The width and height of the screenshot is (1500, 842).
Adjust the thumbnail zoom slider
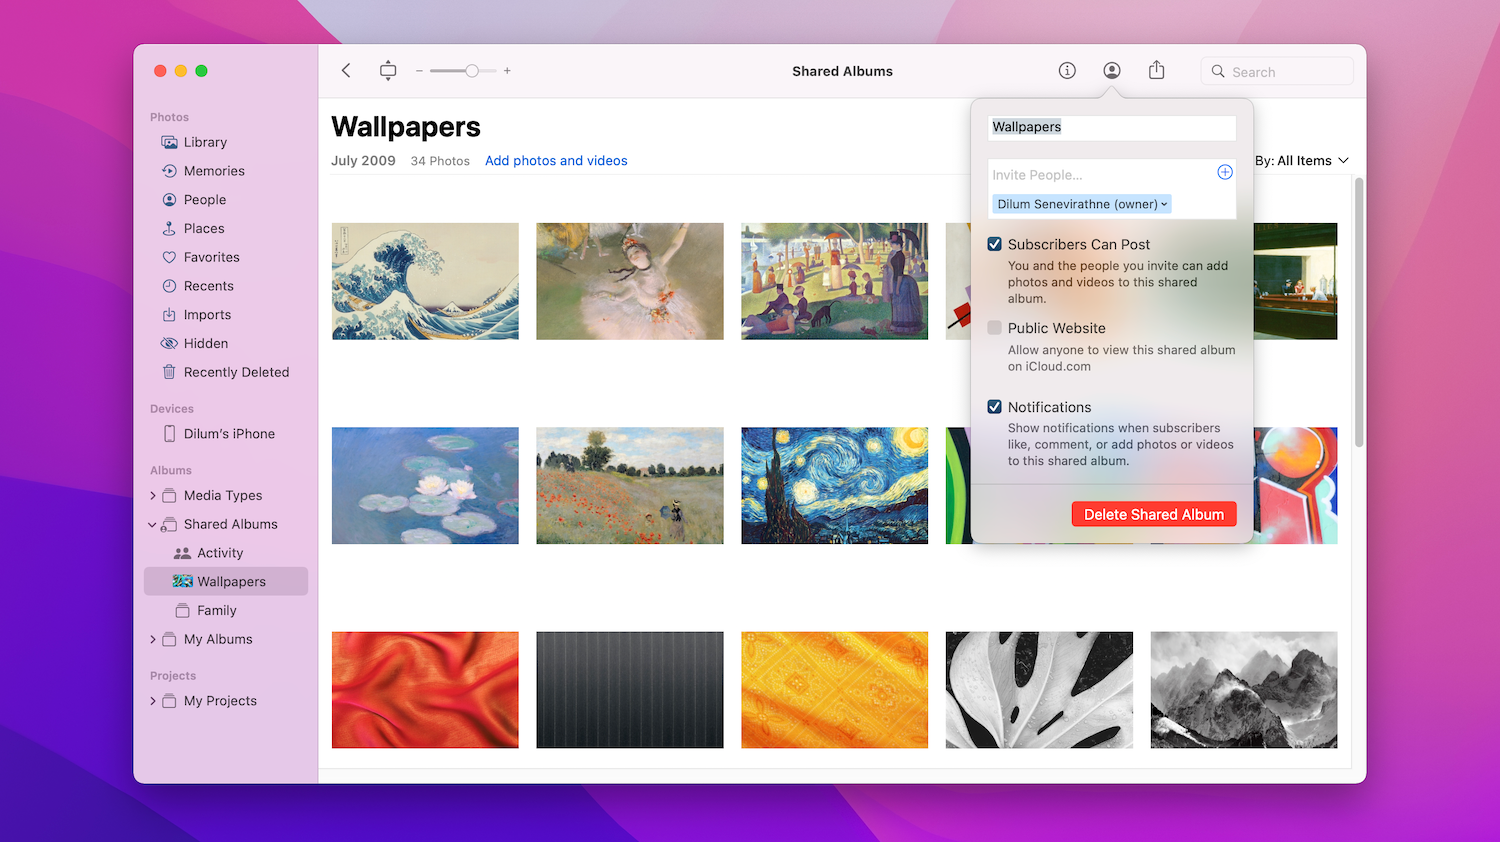tap(472, 71)
